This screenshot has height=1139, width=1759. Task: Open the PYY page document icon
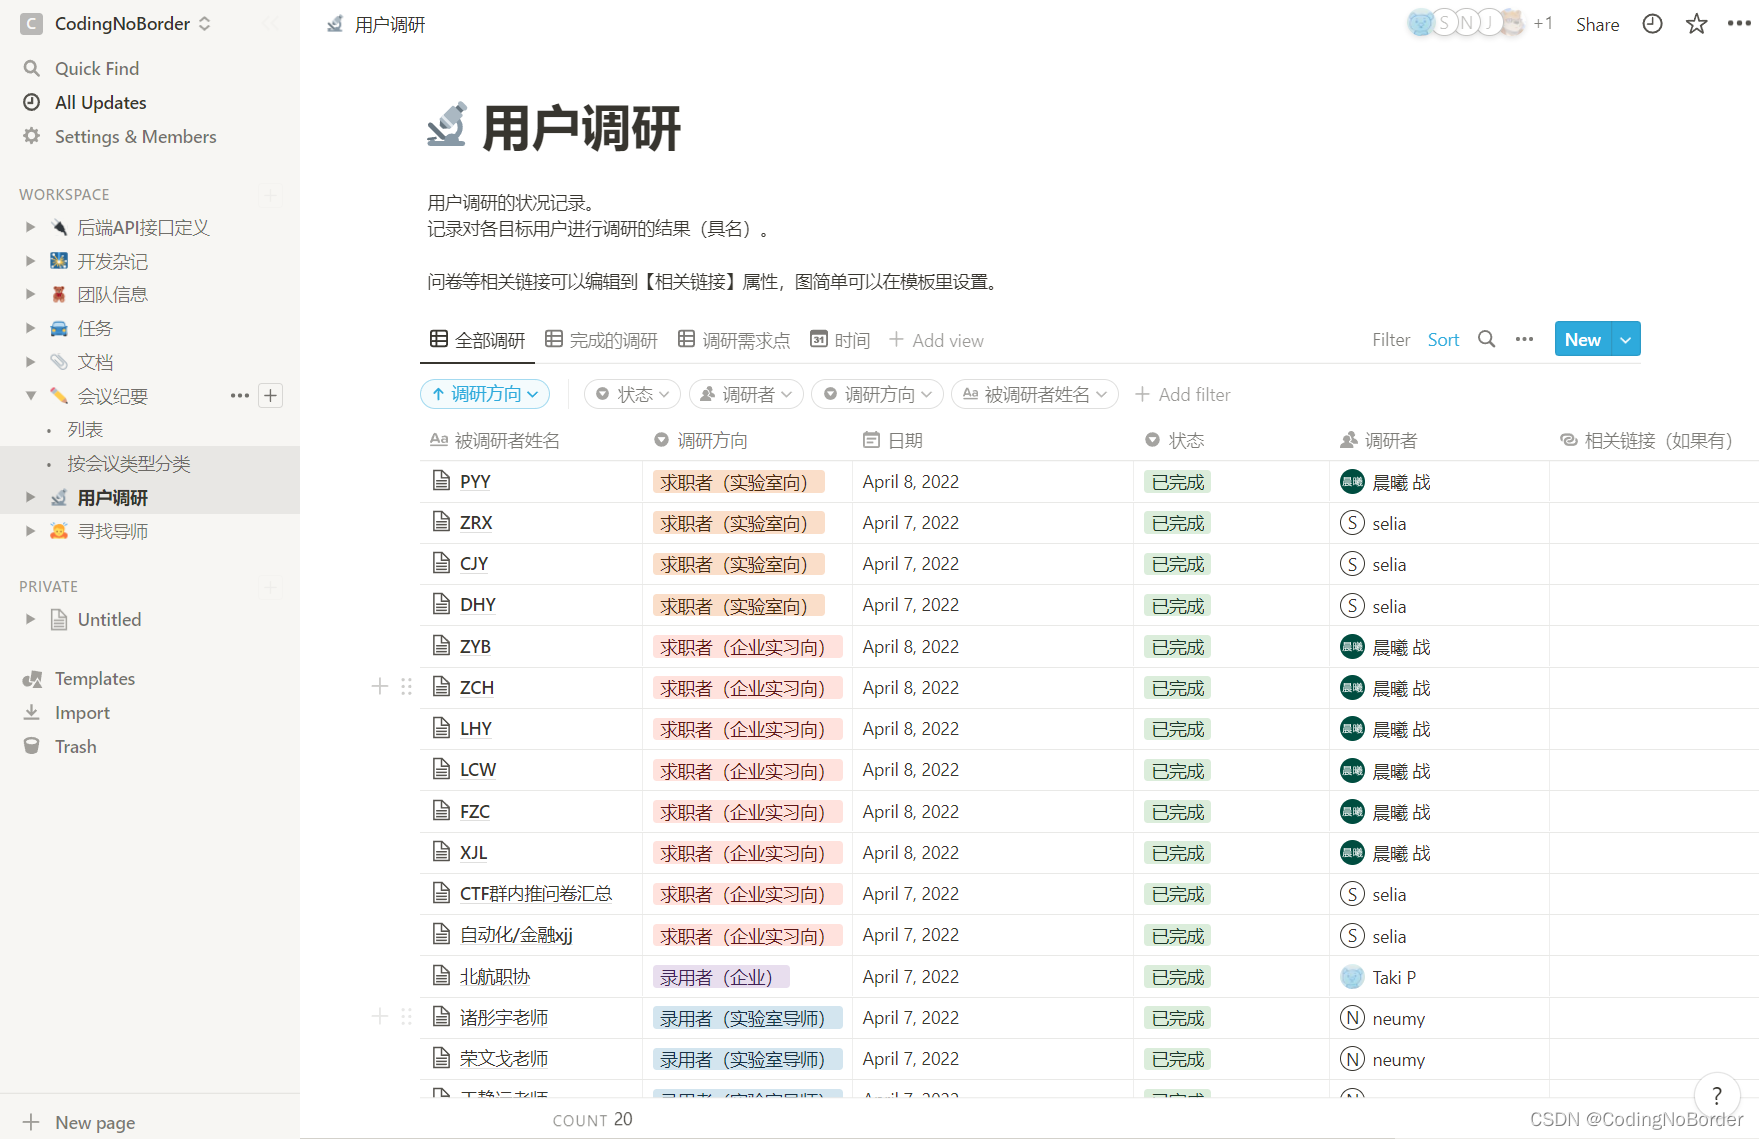coord(441,481)
